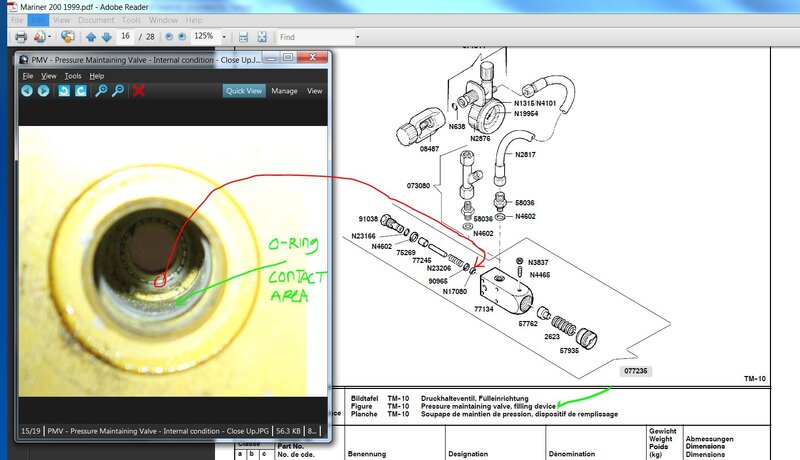Click the Print icon in Adobe Reader
The height and width of the screenshot is (460, 800).
(20, 37)
